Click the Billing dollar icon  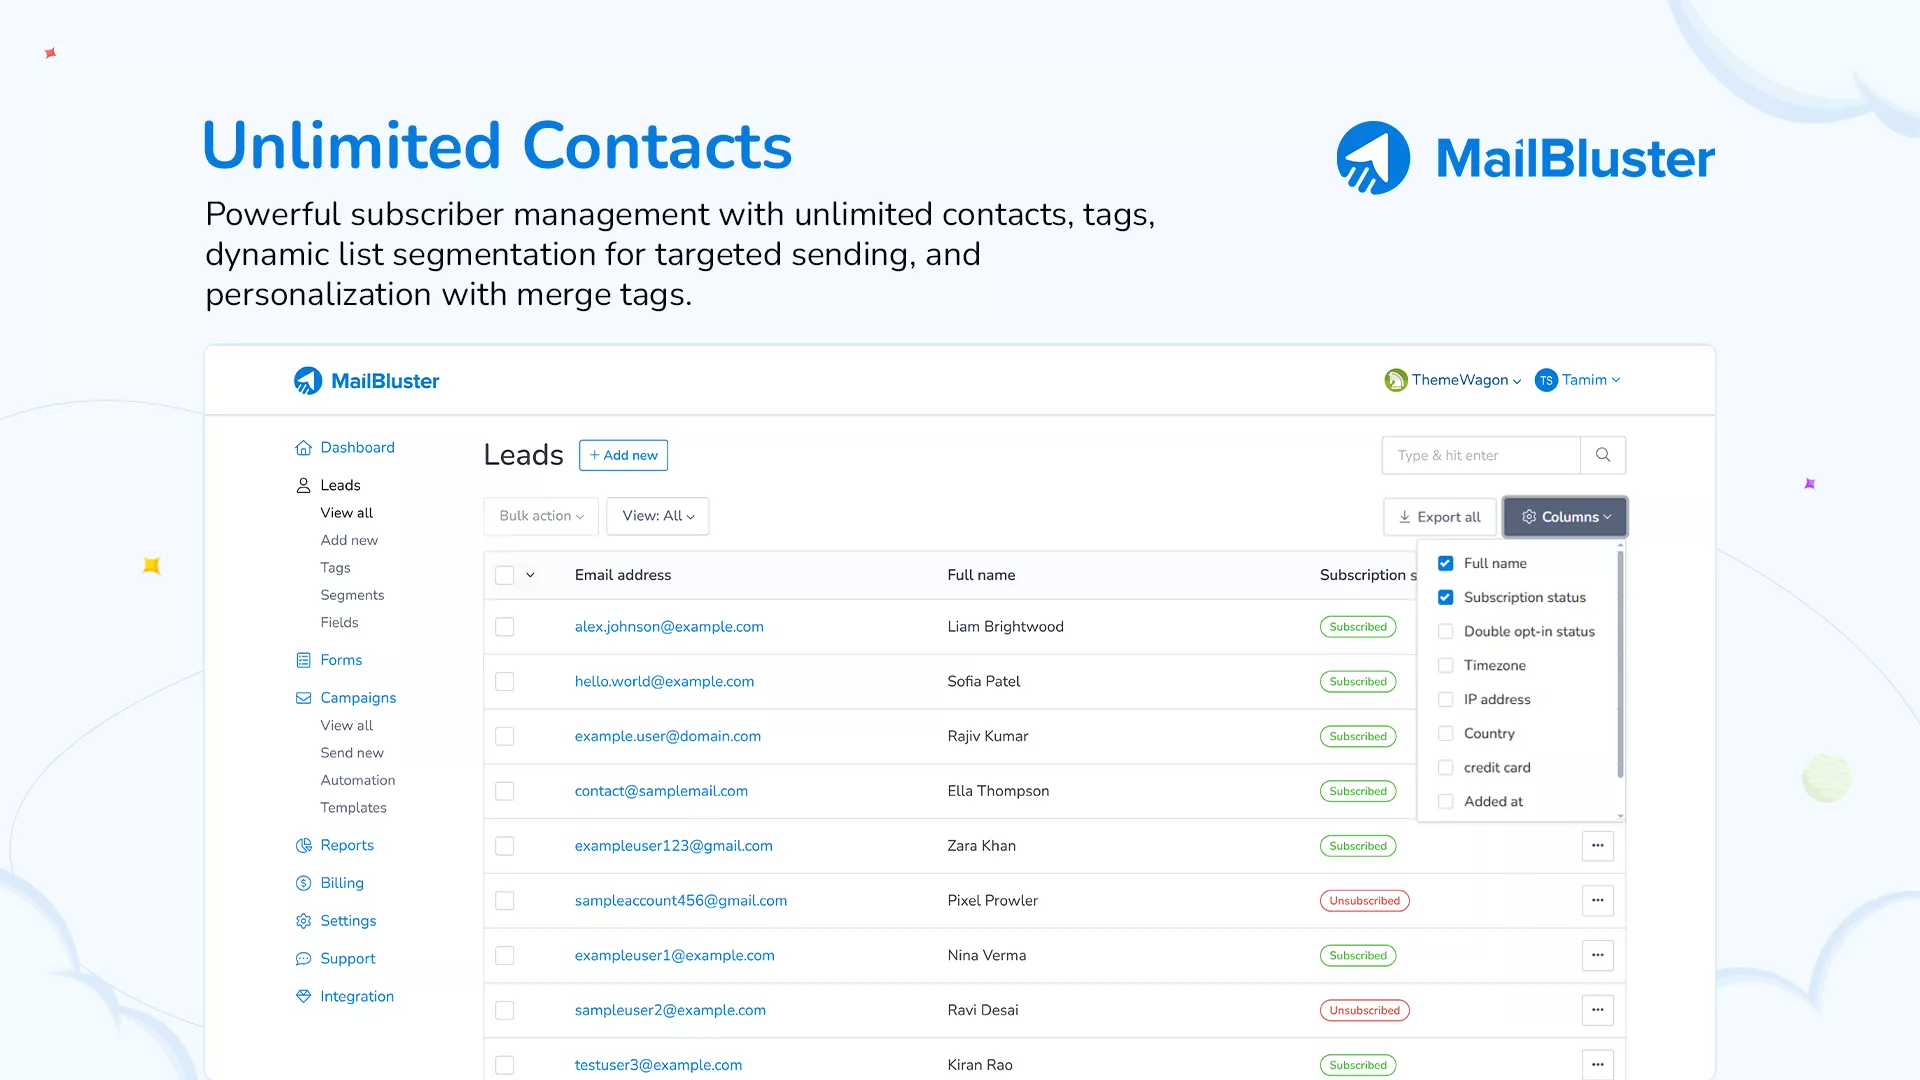pyautogui.click(x=303, y=883)
